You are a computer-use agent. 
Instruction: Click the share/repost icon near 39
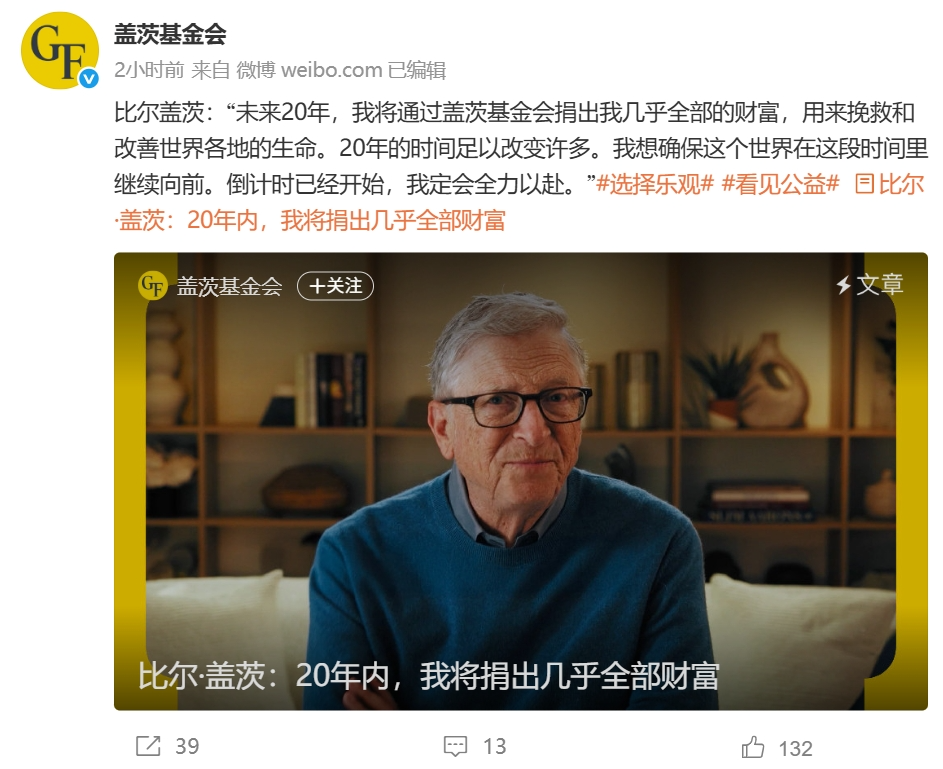(148, 746)
